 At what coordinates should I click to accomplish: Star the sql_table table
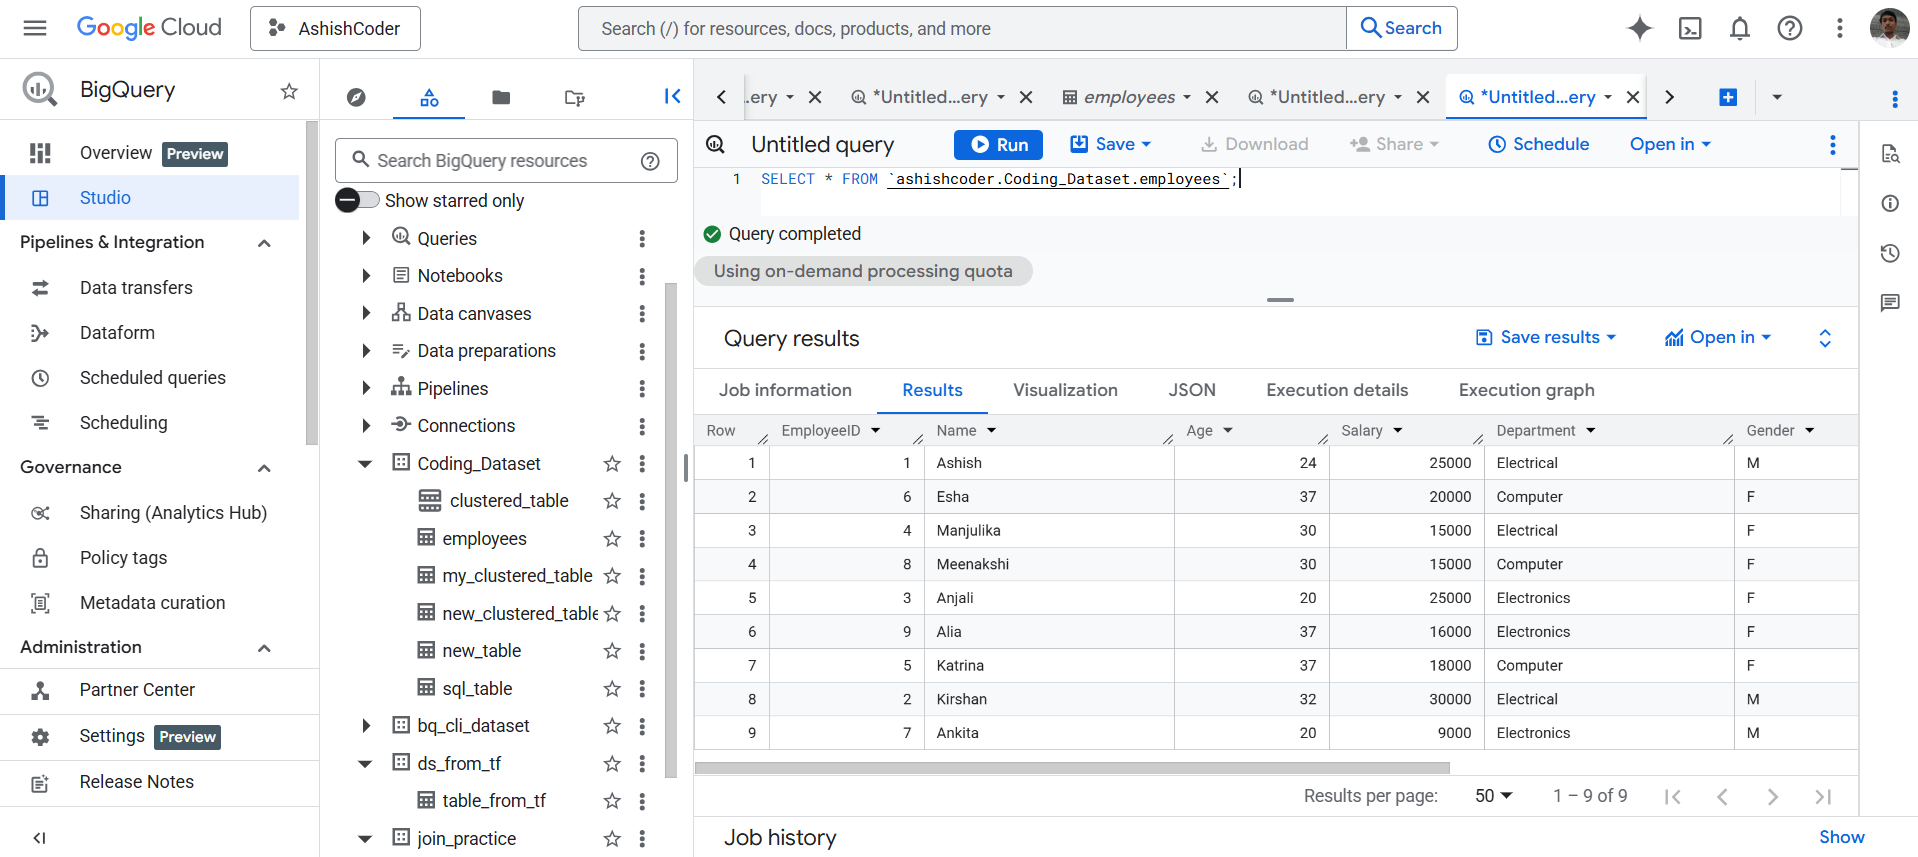click(612, 689)
